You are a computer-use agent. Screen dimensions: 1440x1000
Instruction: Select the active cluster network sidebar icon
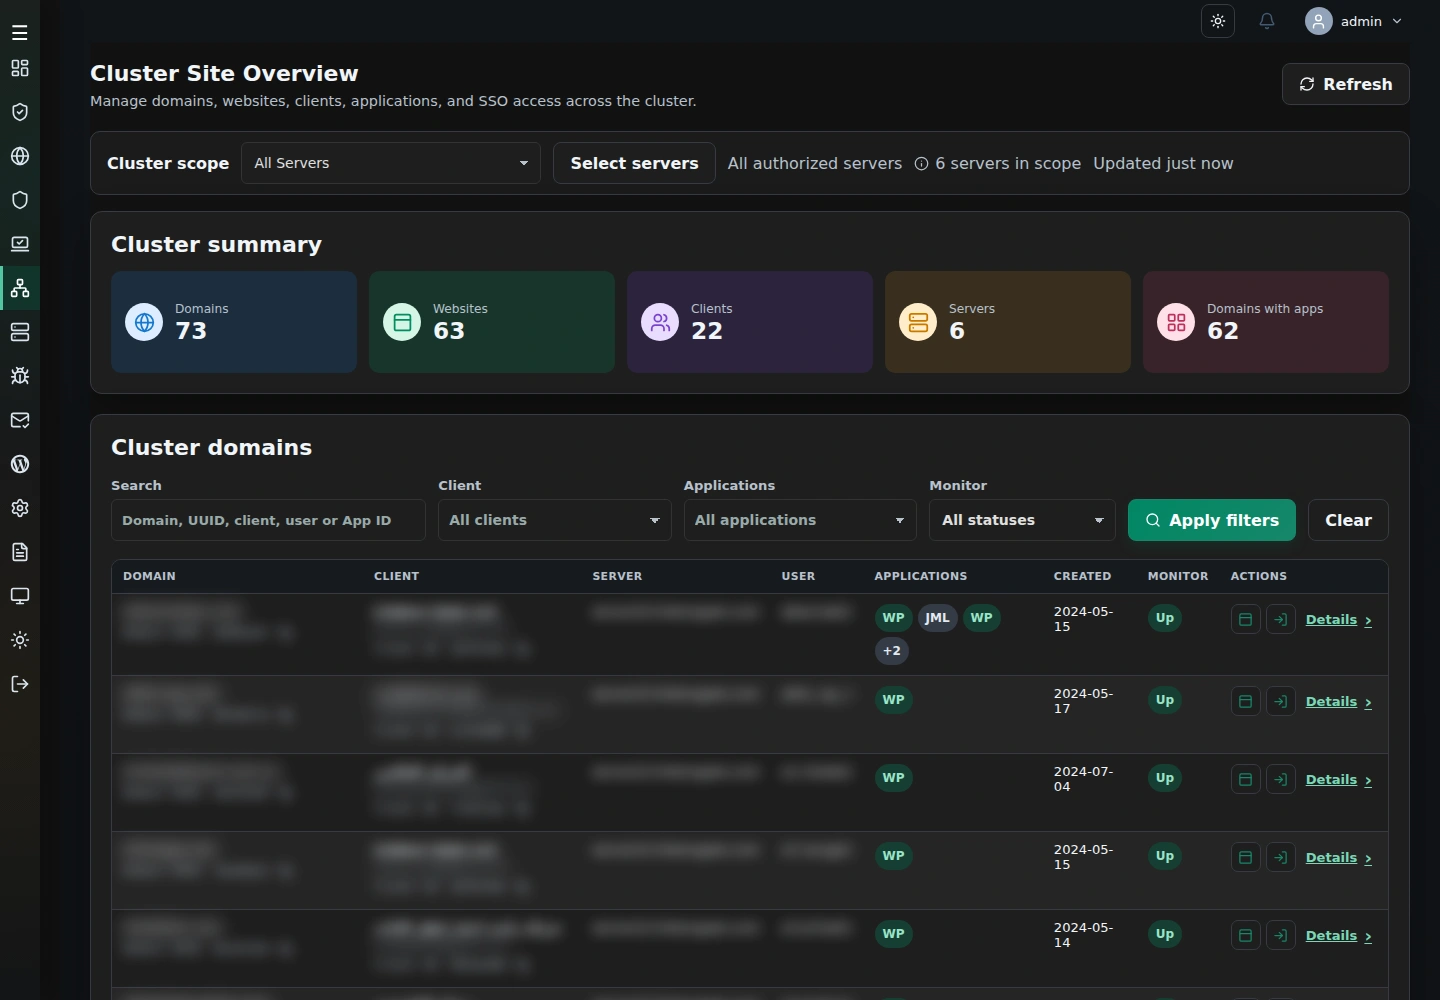coord(20,288)
